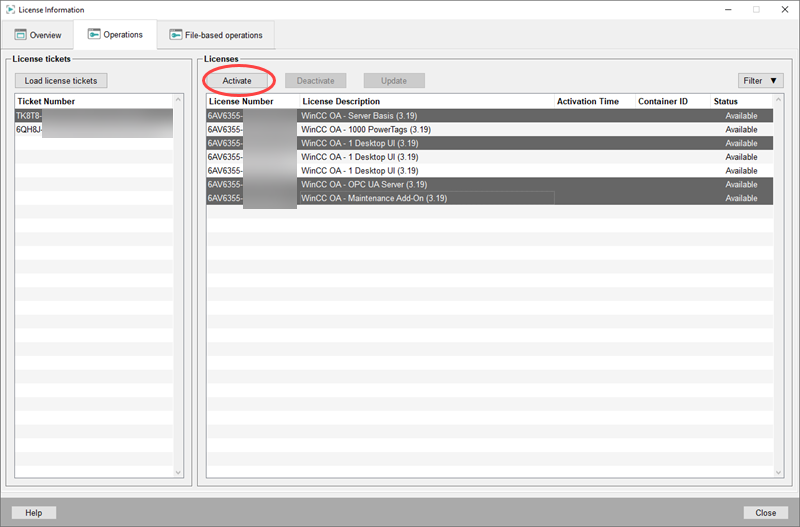Select the Operations tab

coord(114,35)
